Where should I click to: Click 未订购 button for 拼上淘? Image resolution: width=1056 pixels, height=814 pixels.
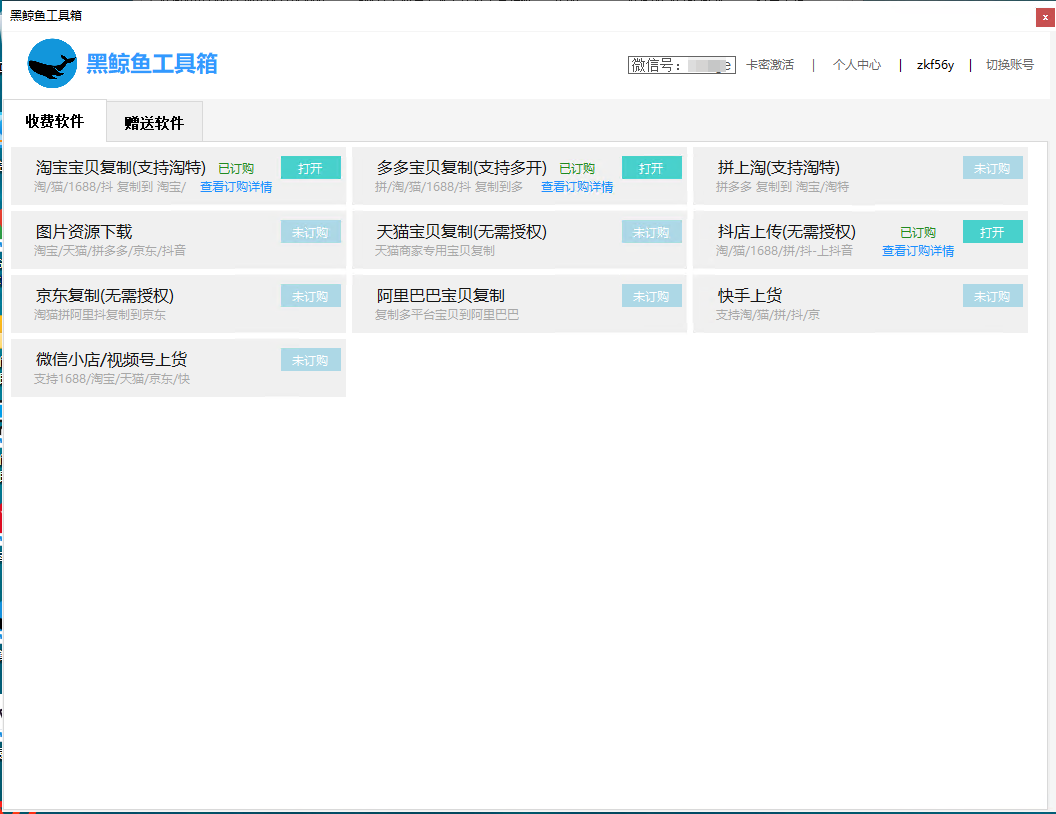click(x=992, y=168)
